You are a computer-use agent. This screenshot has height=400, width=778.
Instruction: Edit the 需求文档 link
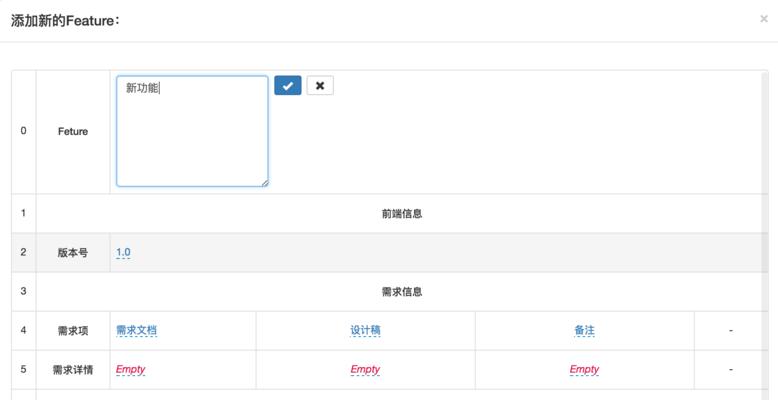pyautogui.click(x=136, y=330)
